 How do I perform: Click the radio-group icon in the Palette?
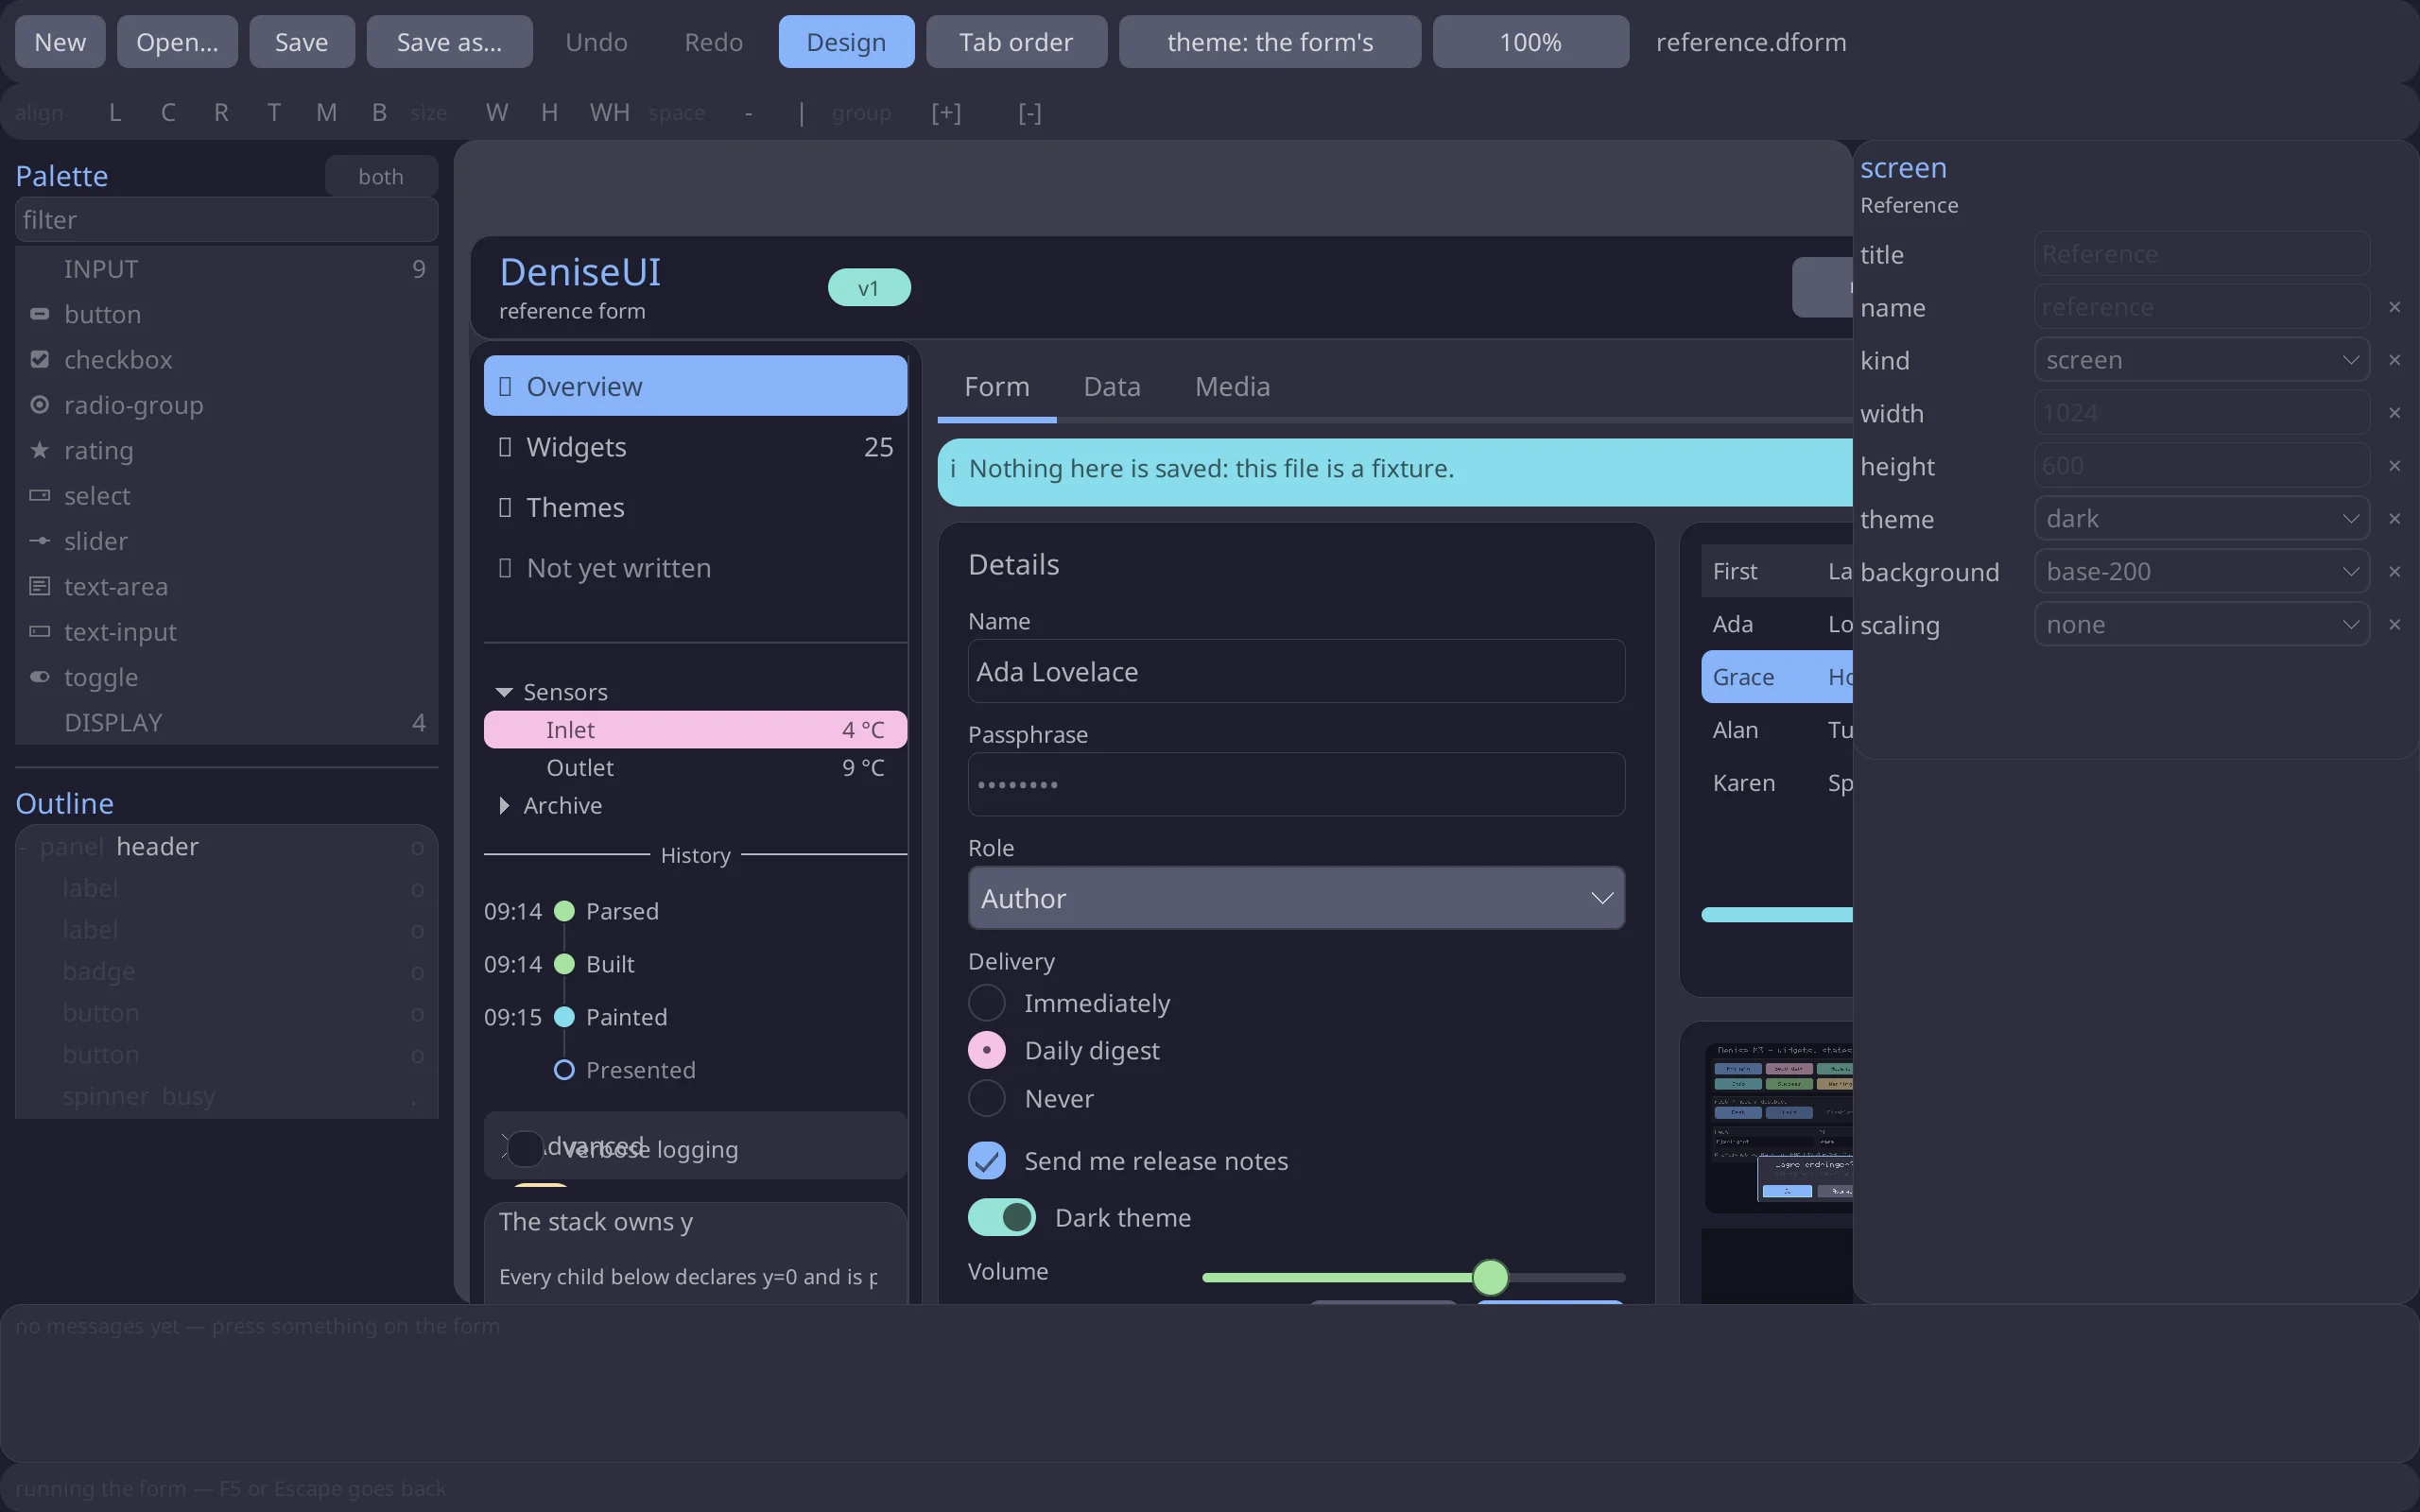[x=39, y=405]
